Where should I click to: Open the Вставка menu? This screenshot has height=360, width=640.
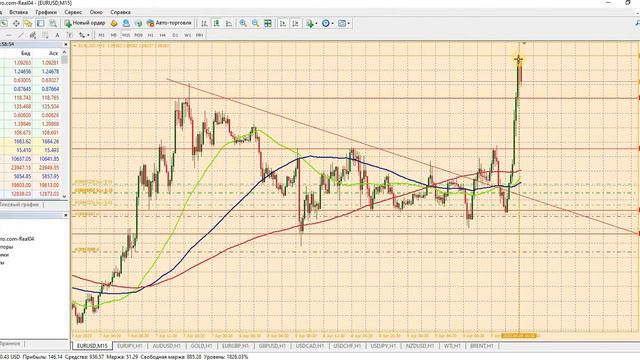pos(18,12)
